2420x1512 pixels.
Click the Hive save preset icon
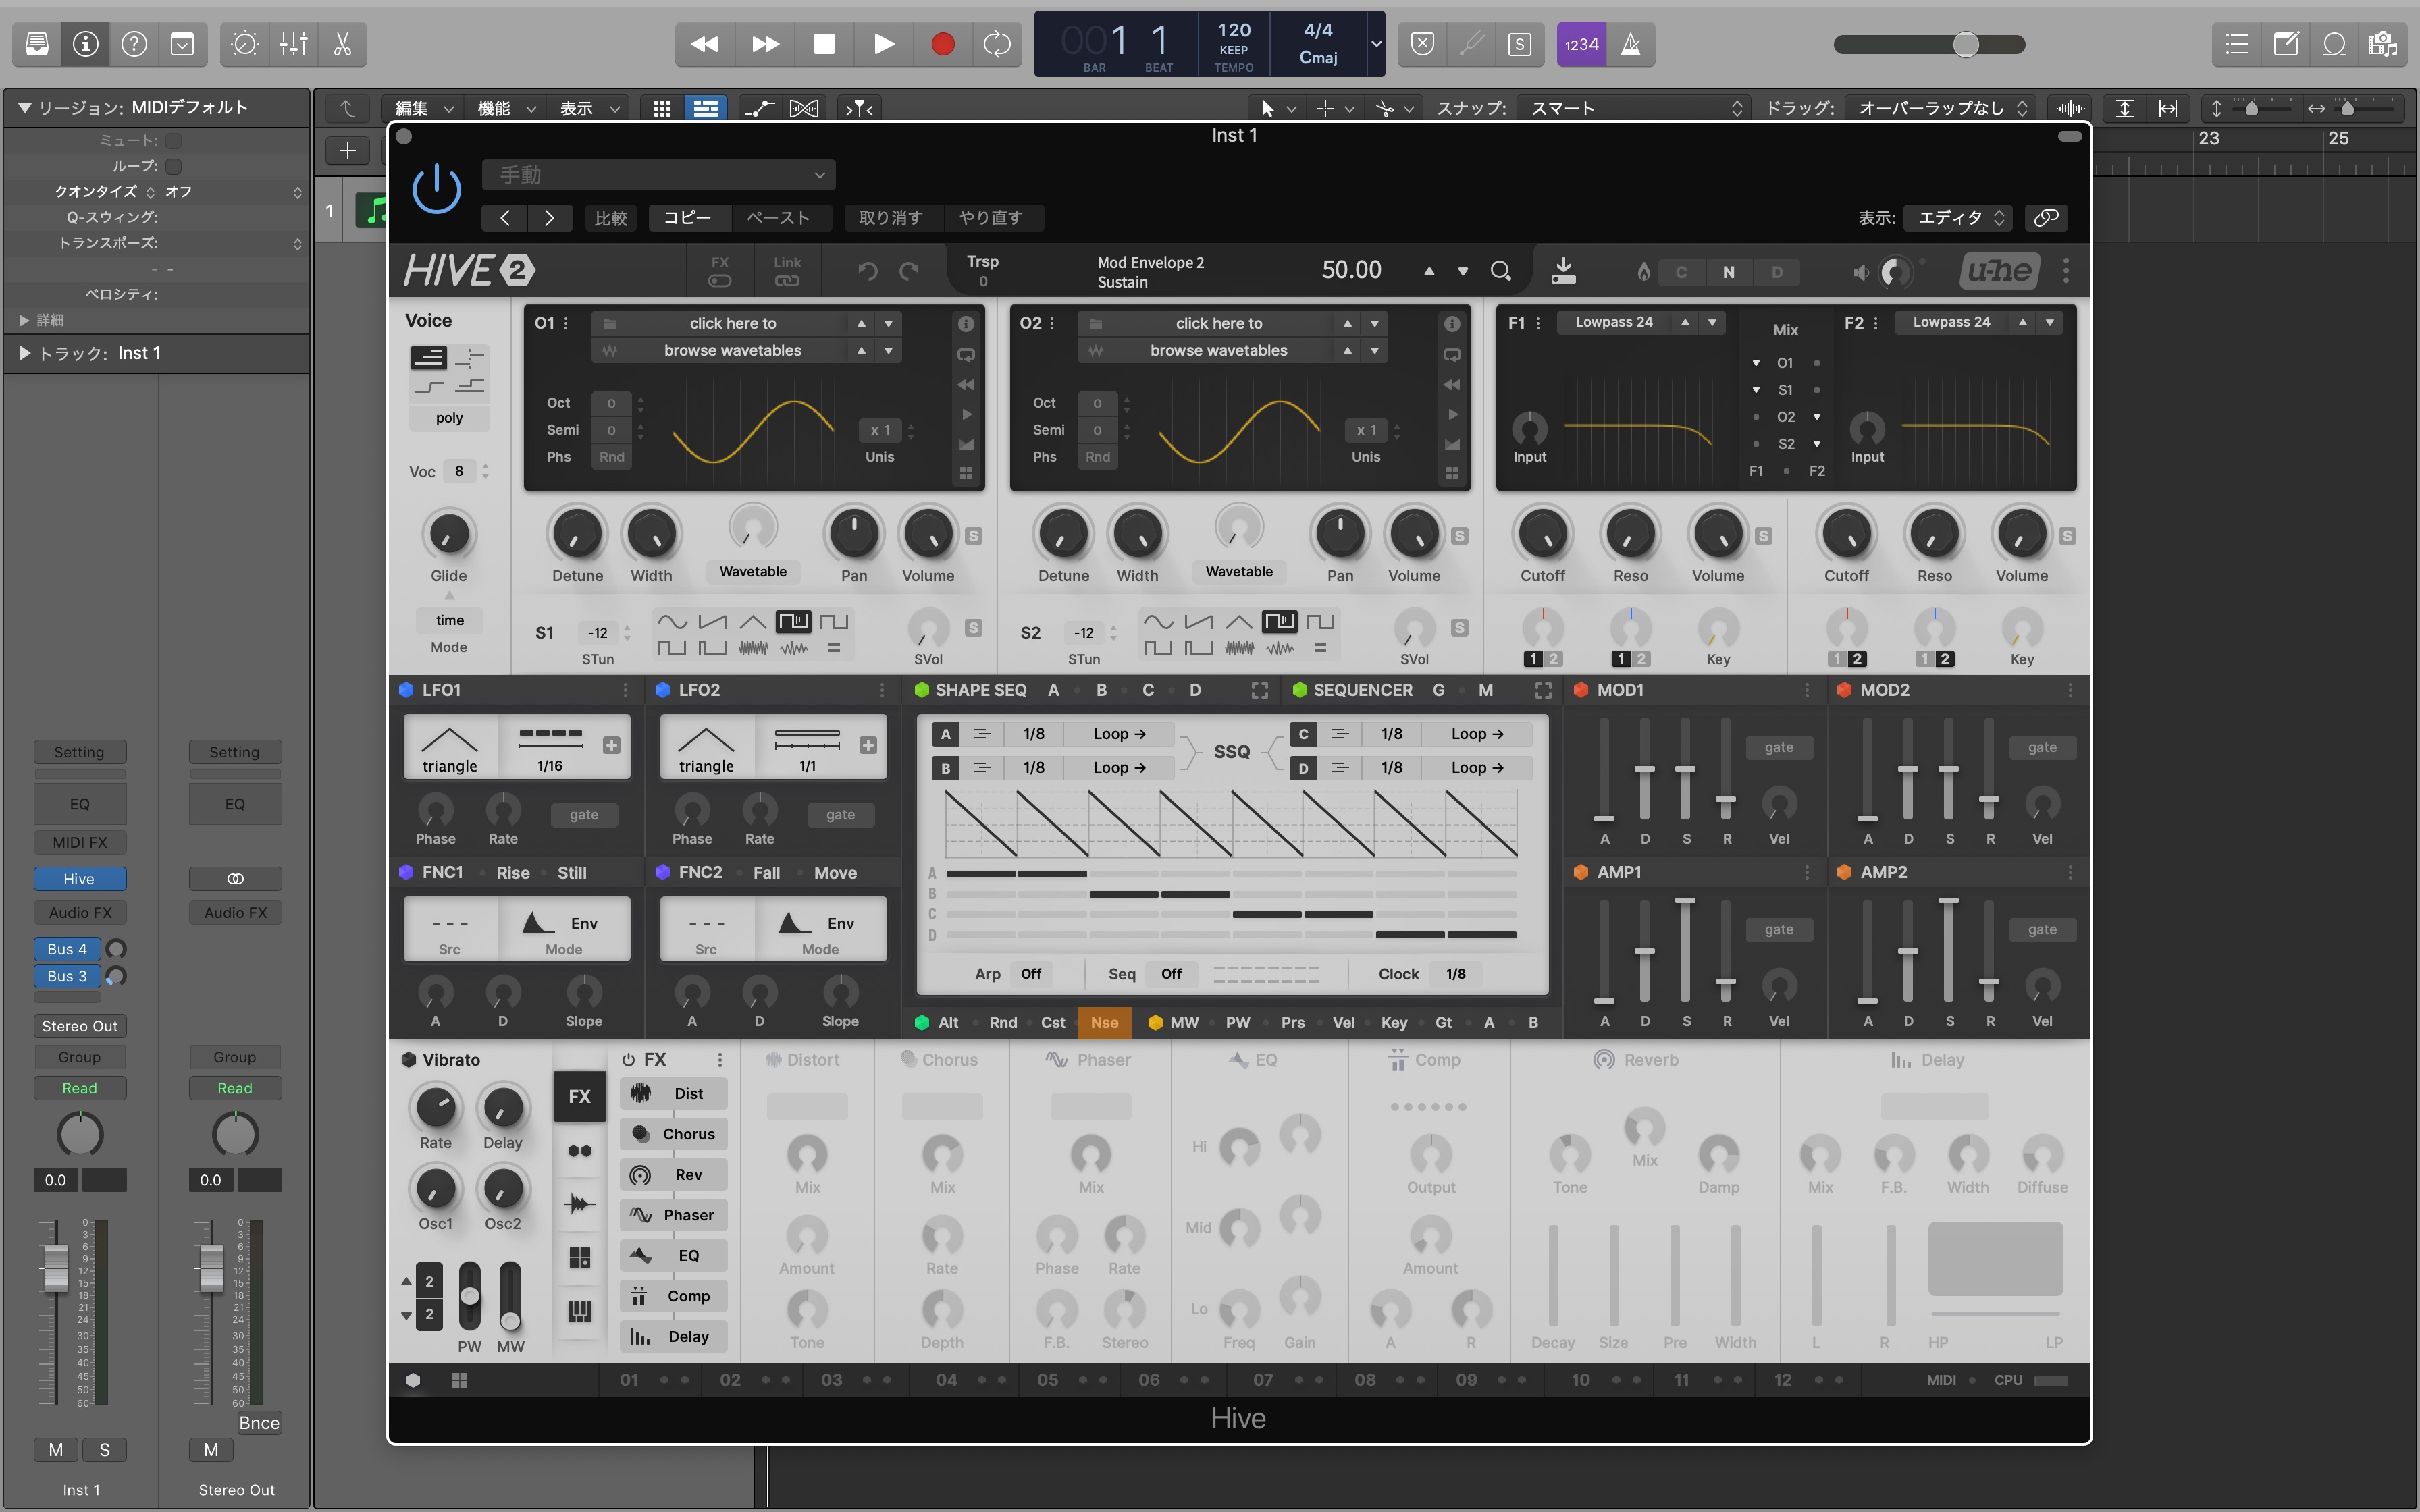pyautogui.click(x=1563, y=270)
